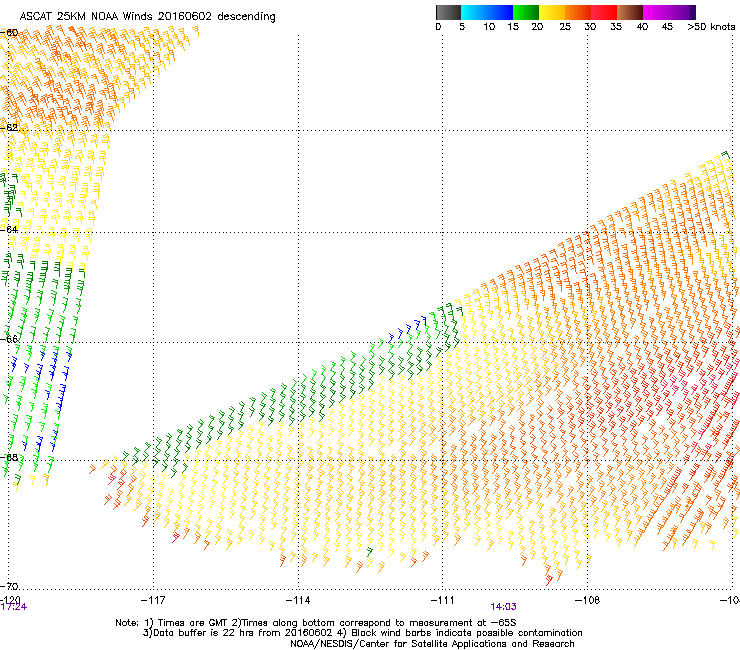Image resolution: width=740 pixels, height=650 pixels.
Task: Click the legend label '25'
Action: (565, 27)
